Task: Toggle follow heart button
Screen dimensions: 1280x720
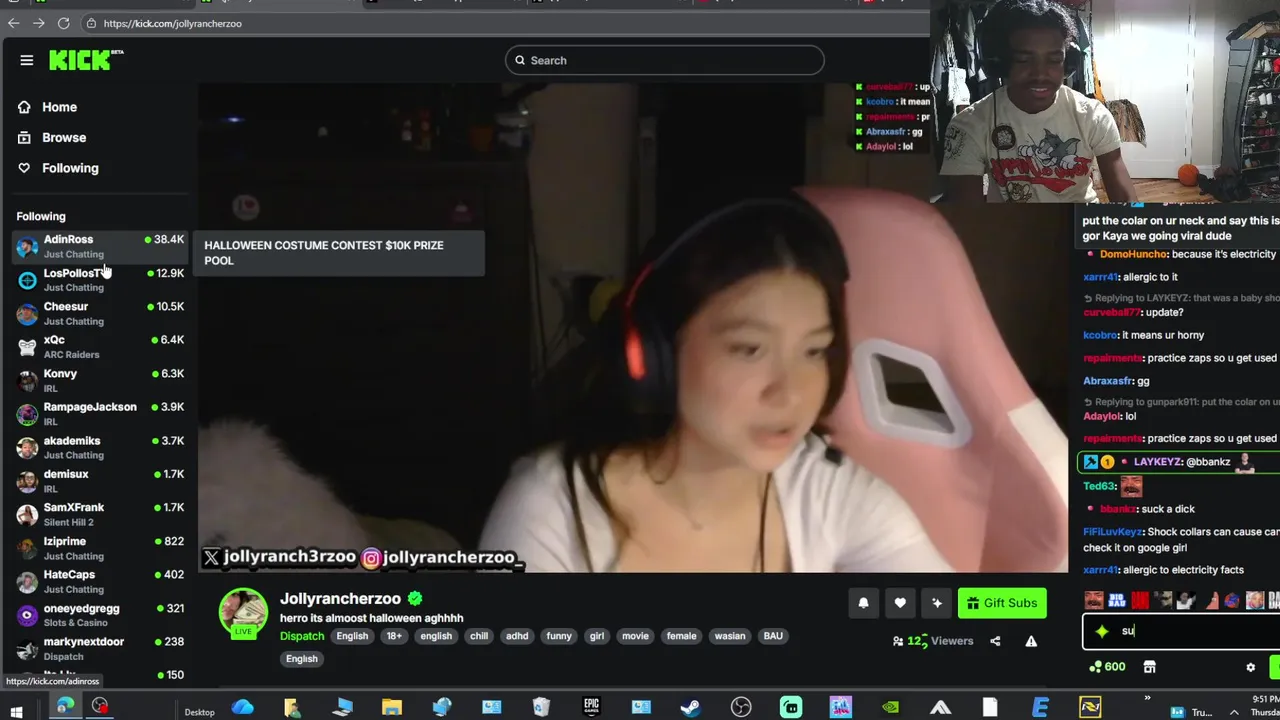Action: tap(900, 603)
